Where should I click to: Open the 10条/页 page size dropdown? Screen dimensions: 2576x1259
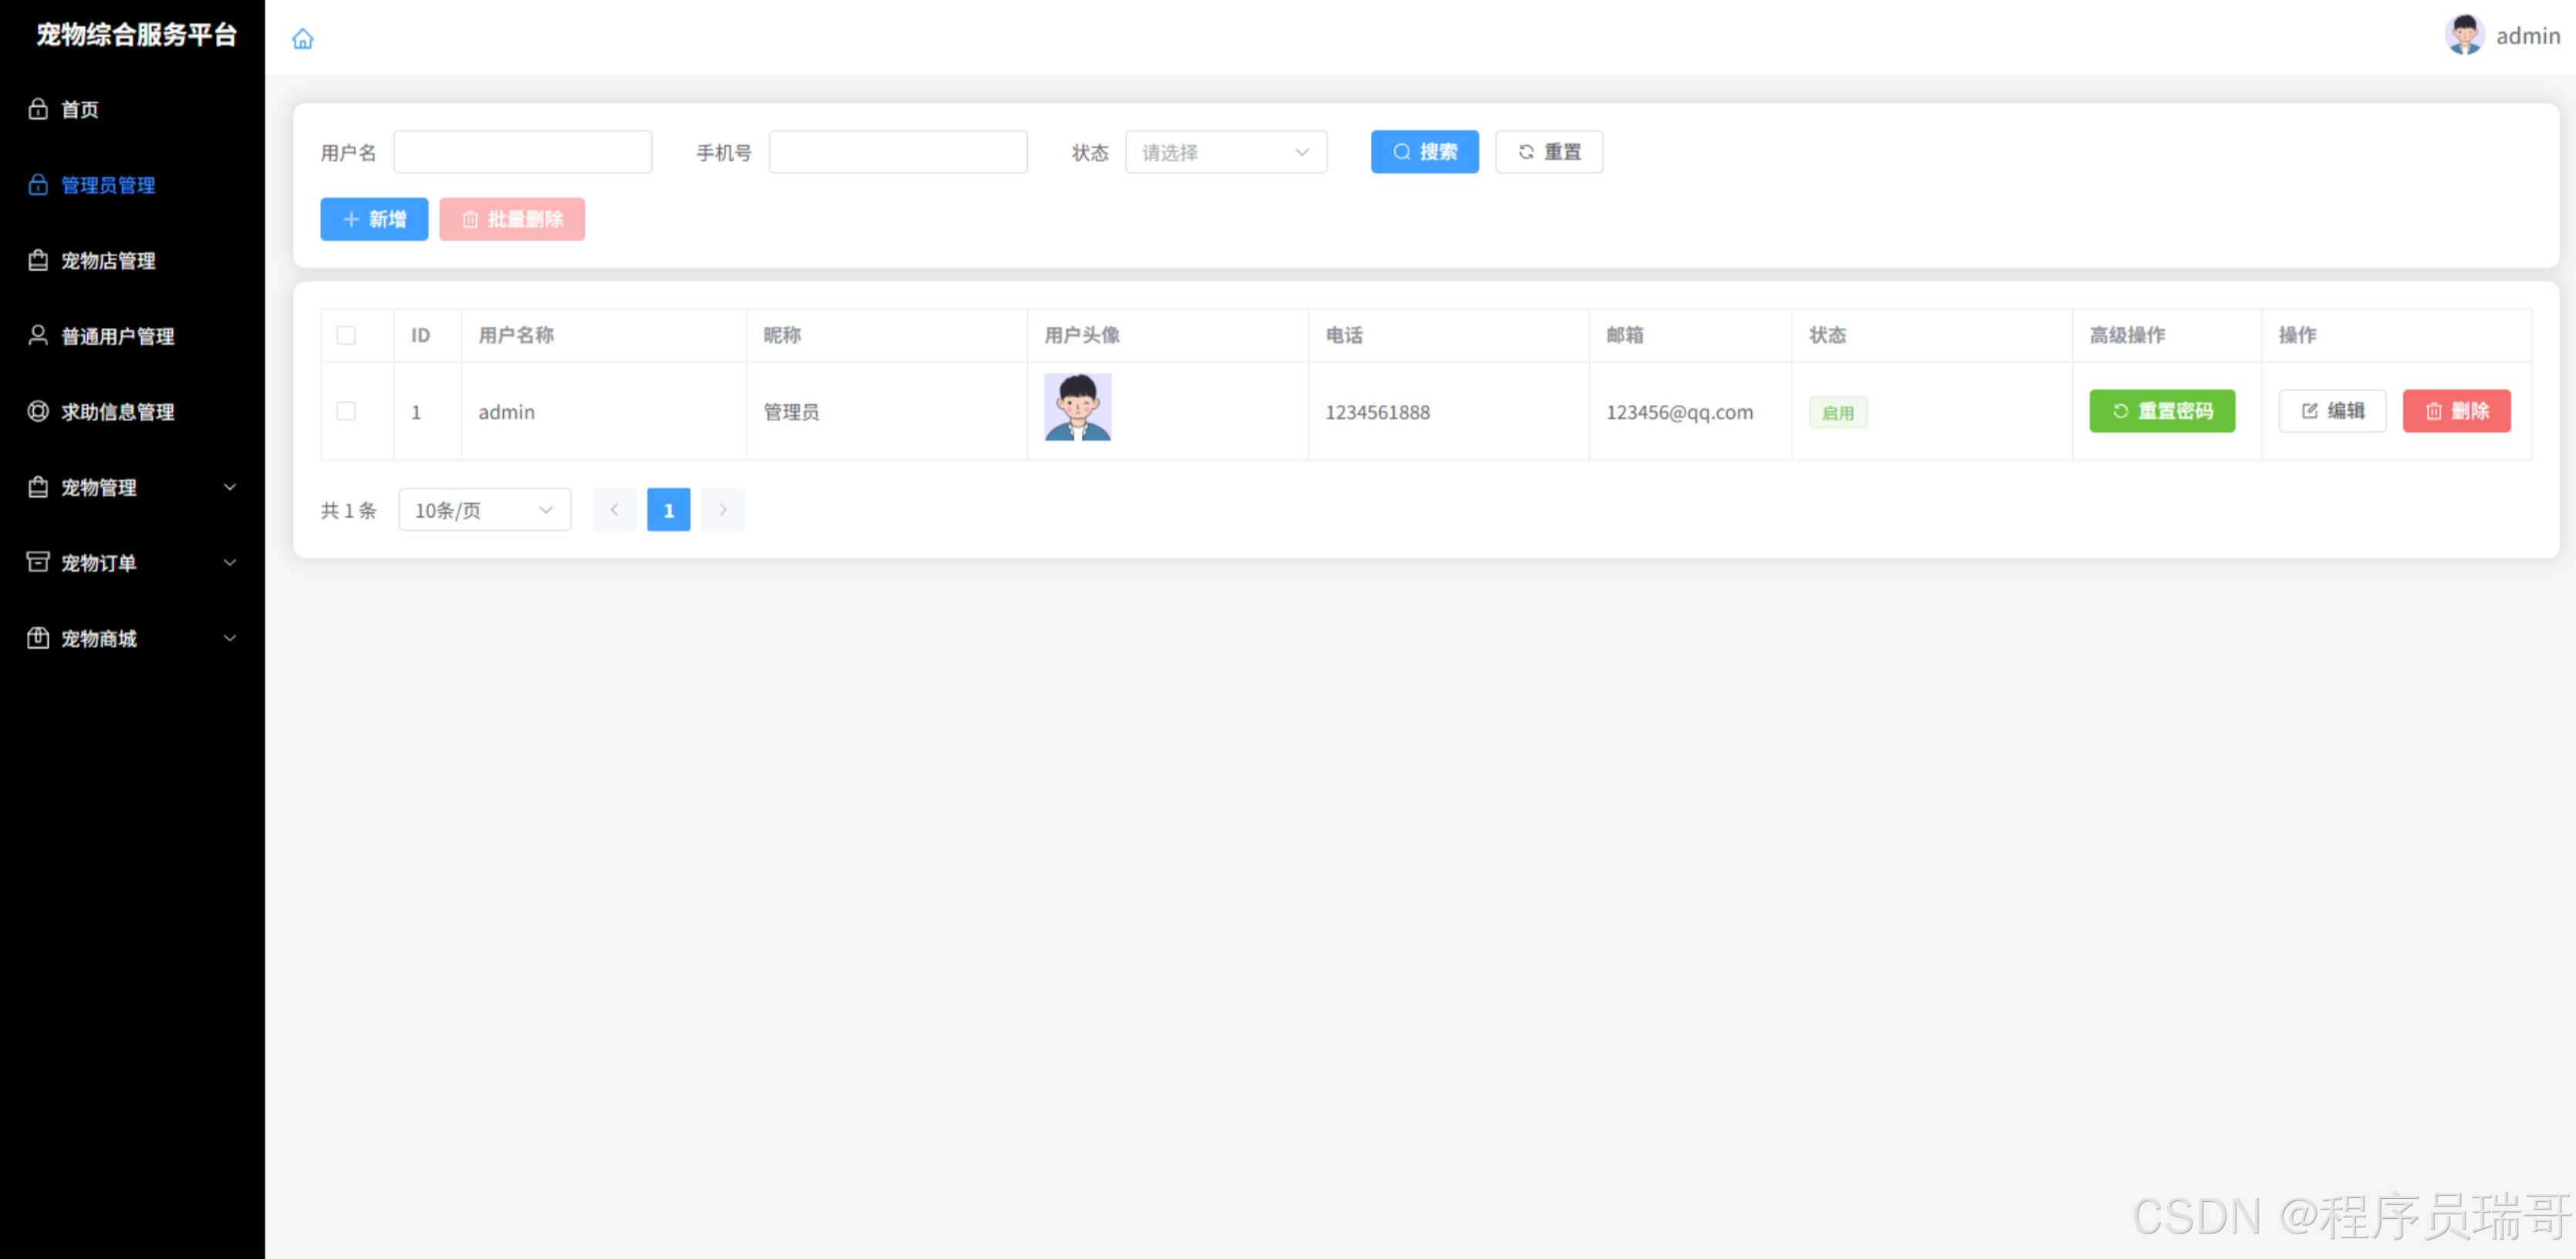pyautogui.click(x=484, y=510)
